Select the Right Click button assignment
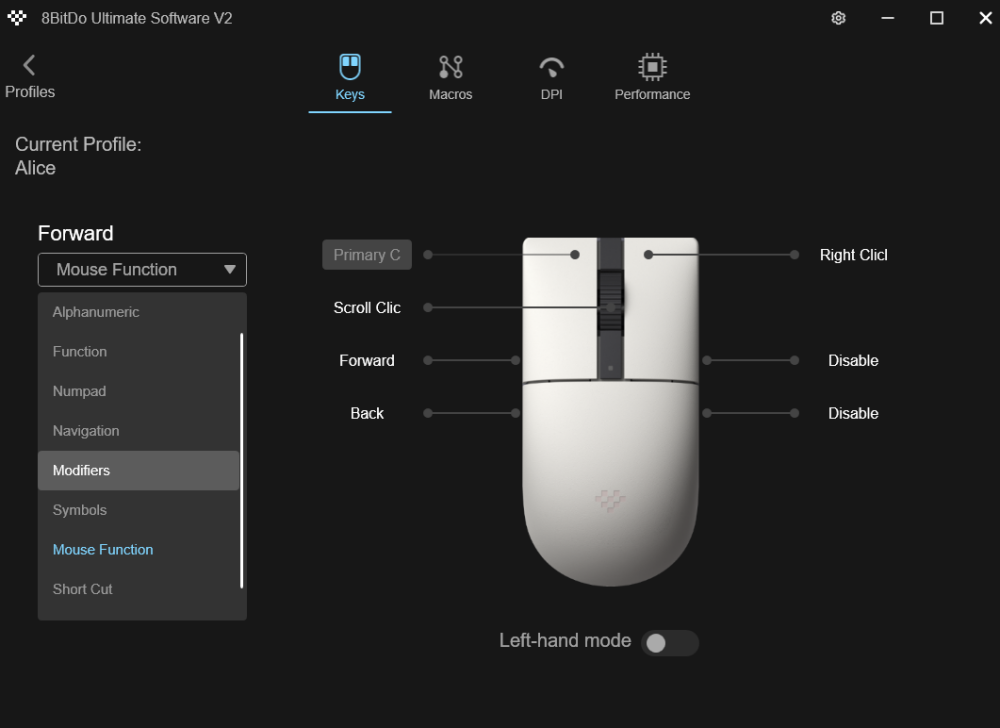Image resolution: width=1000 pixels, height=728 pixels. [x=853, y=255]
